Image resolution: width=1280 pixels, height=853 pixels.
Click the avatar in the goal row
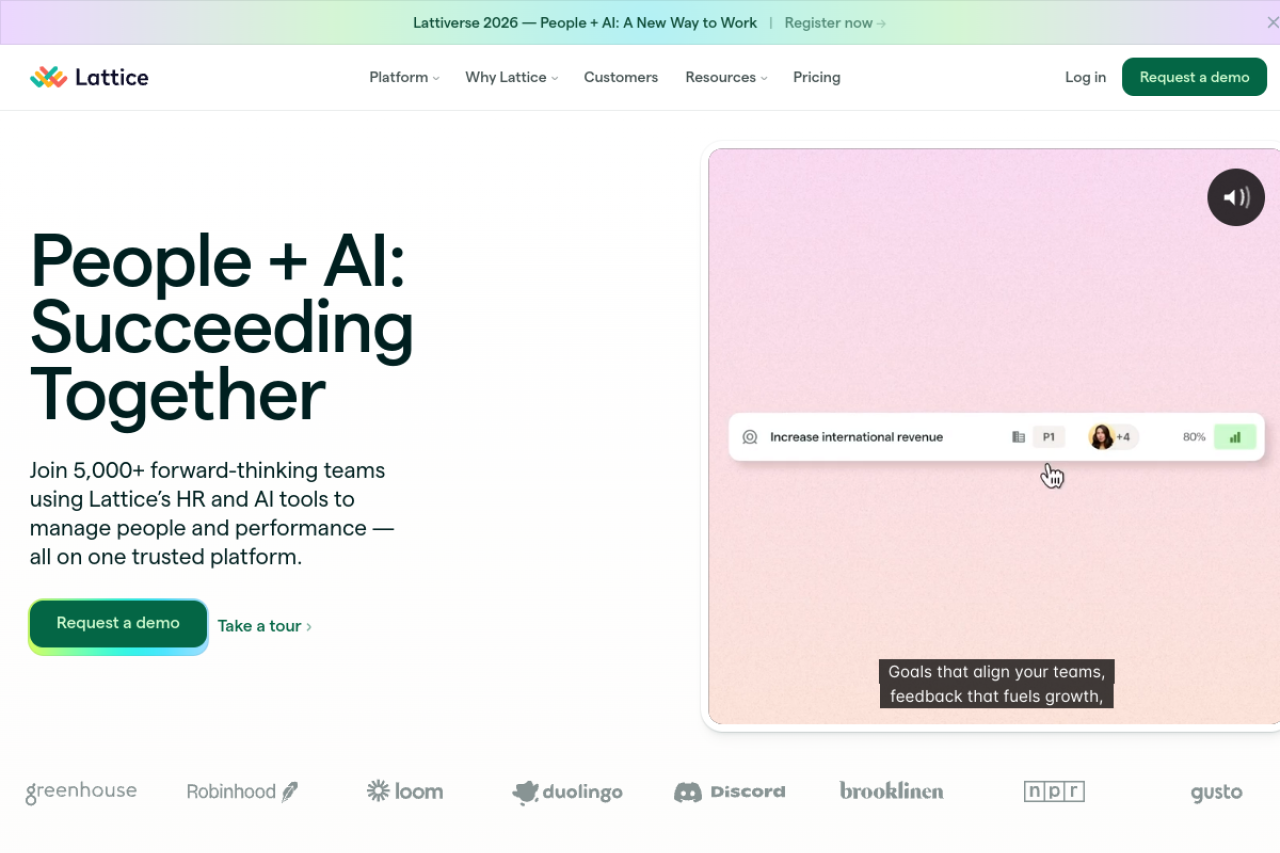[1102, 437]
